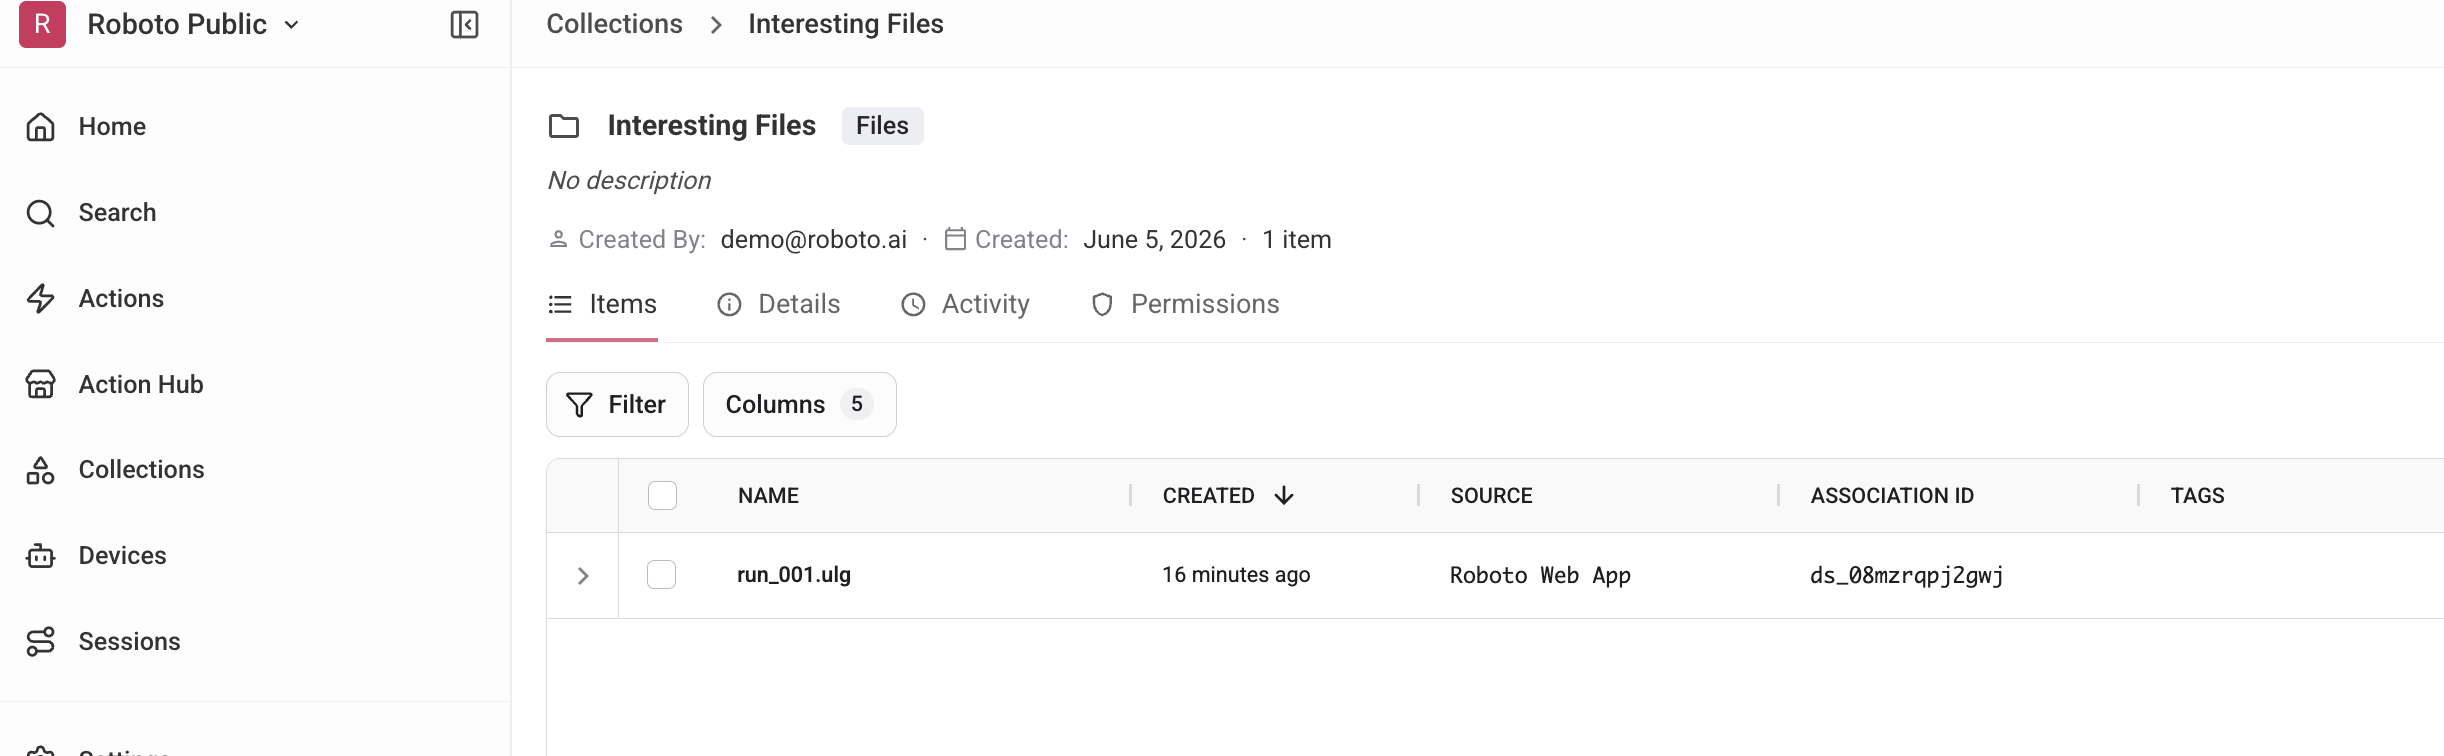Viewport: 2444px width, 756px height.
Task: Open the run_001.ulg file name
Action: [794, 575]
